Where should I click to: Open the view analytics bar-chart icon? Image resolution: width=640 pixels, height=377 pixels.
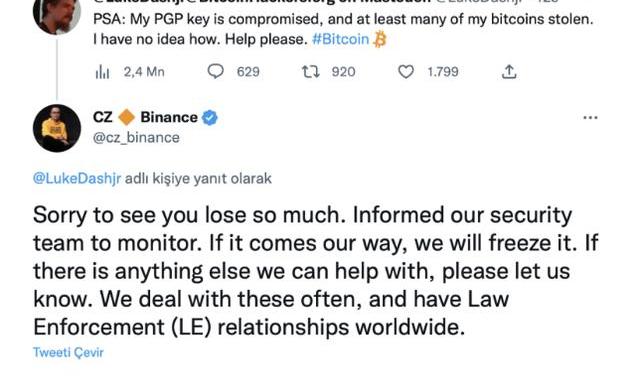pyautogui.click(x=102, y=72)
